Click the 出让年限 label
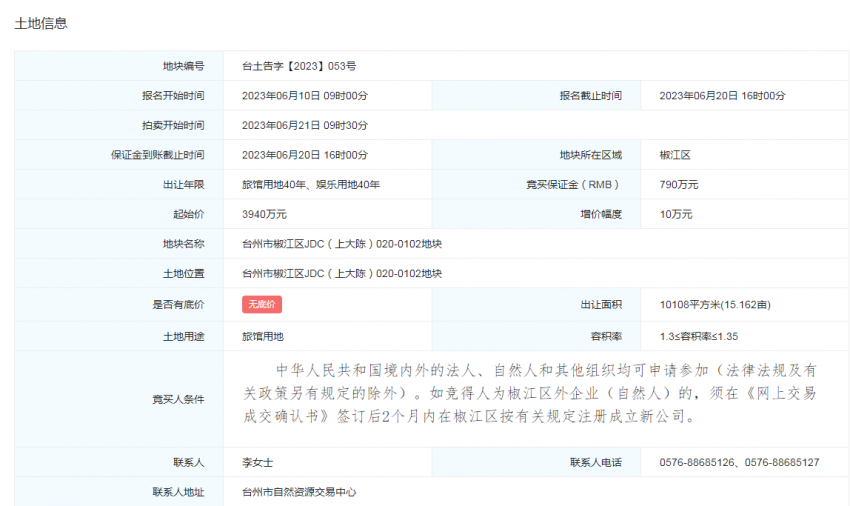The height and width of the screenshot is (506, 850). [x=183, y=185]
